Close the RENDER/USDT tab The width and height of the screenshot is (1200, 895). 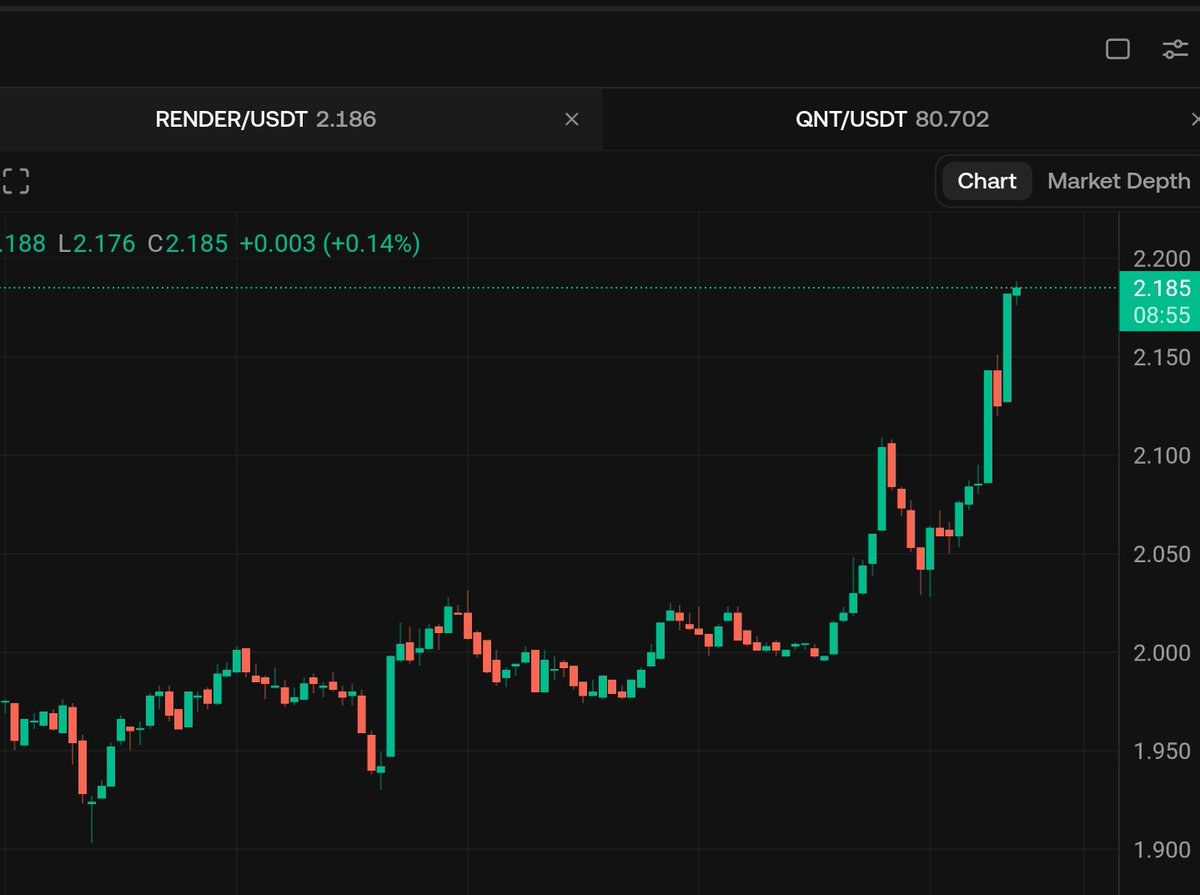[x=571, y=119]
